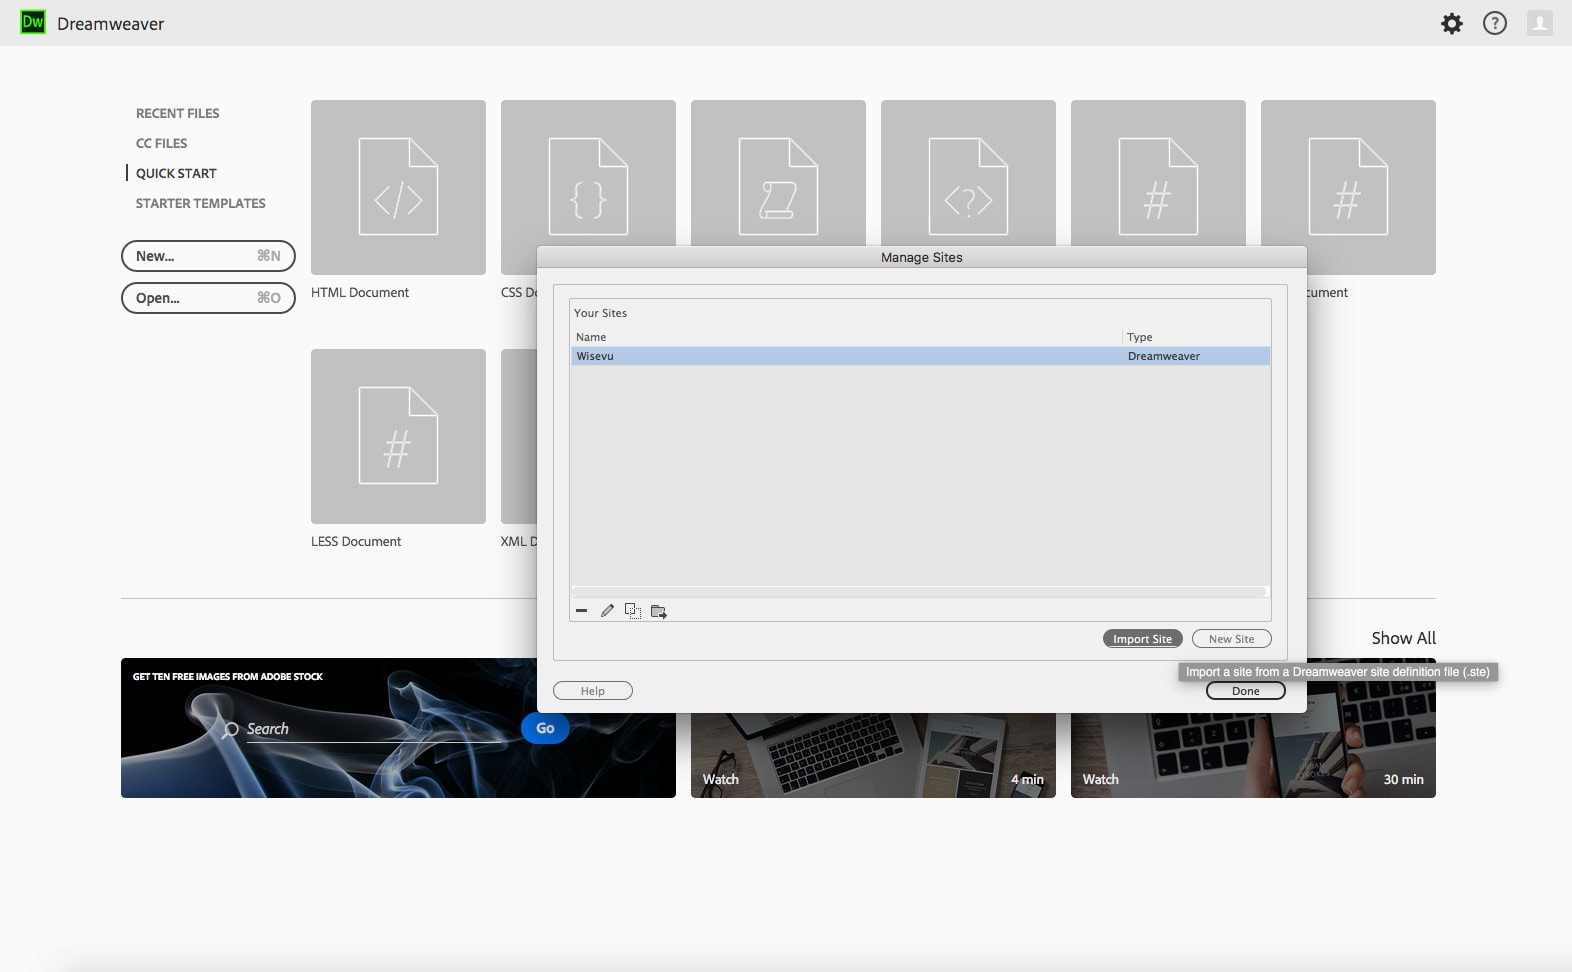Screen dimensions: 1572x972
Task: Export the currently selected site
Action: coord(659,611)
